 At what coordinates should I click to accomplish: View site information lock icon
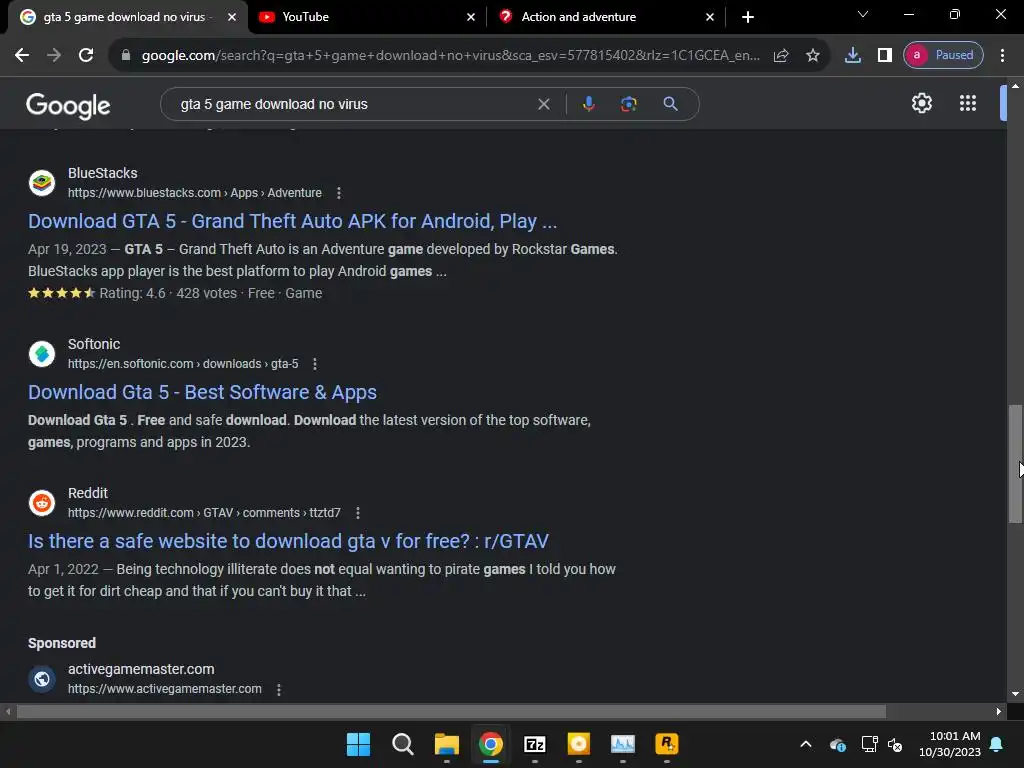(126, 55)
